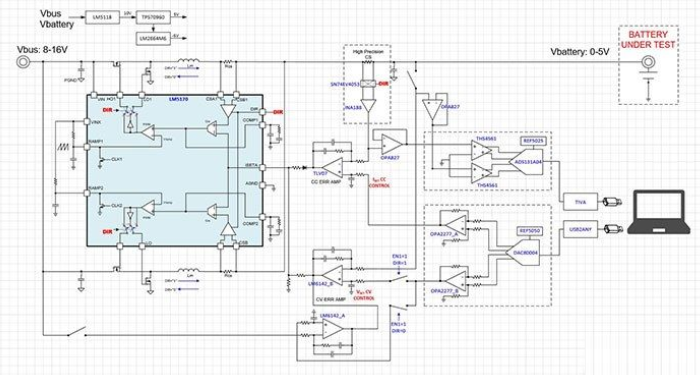
Task: Select the USB2ANY block
Action: coord(580,229)
